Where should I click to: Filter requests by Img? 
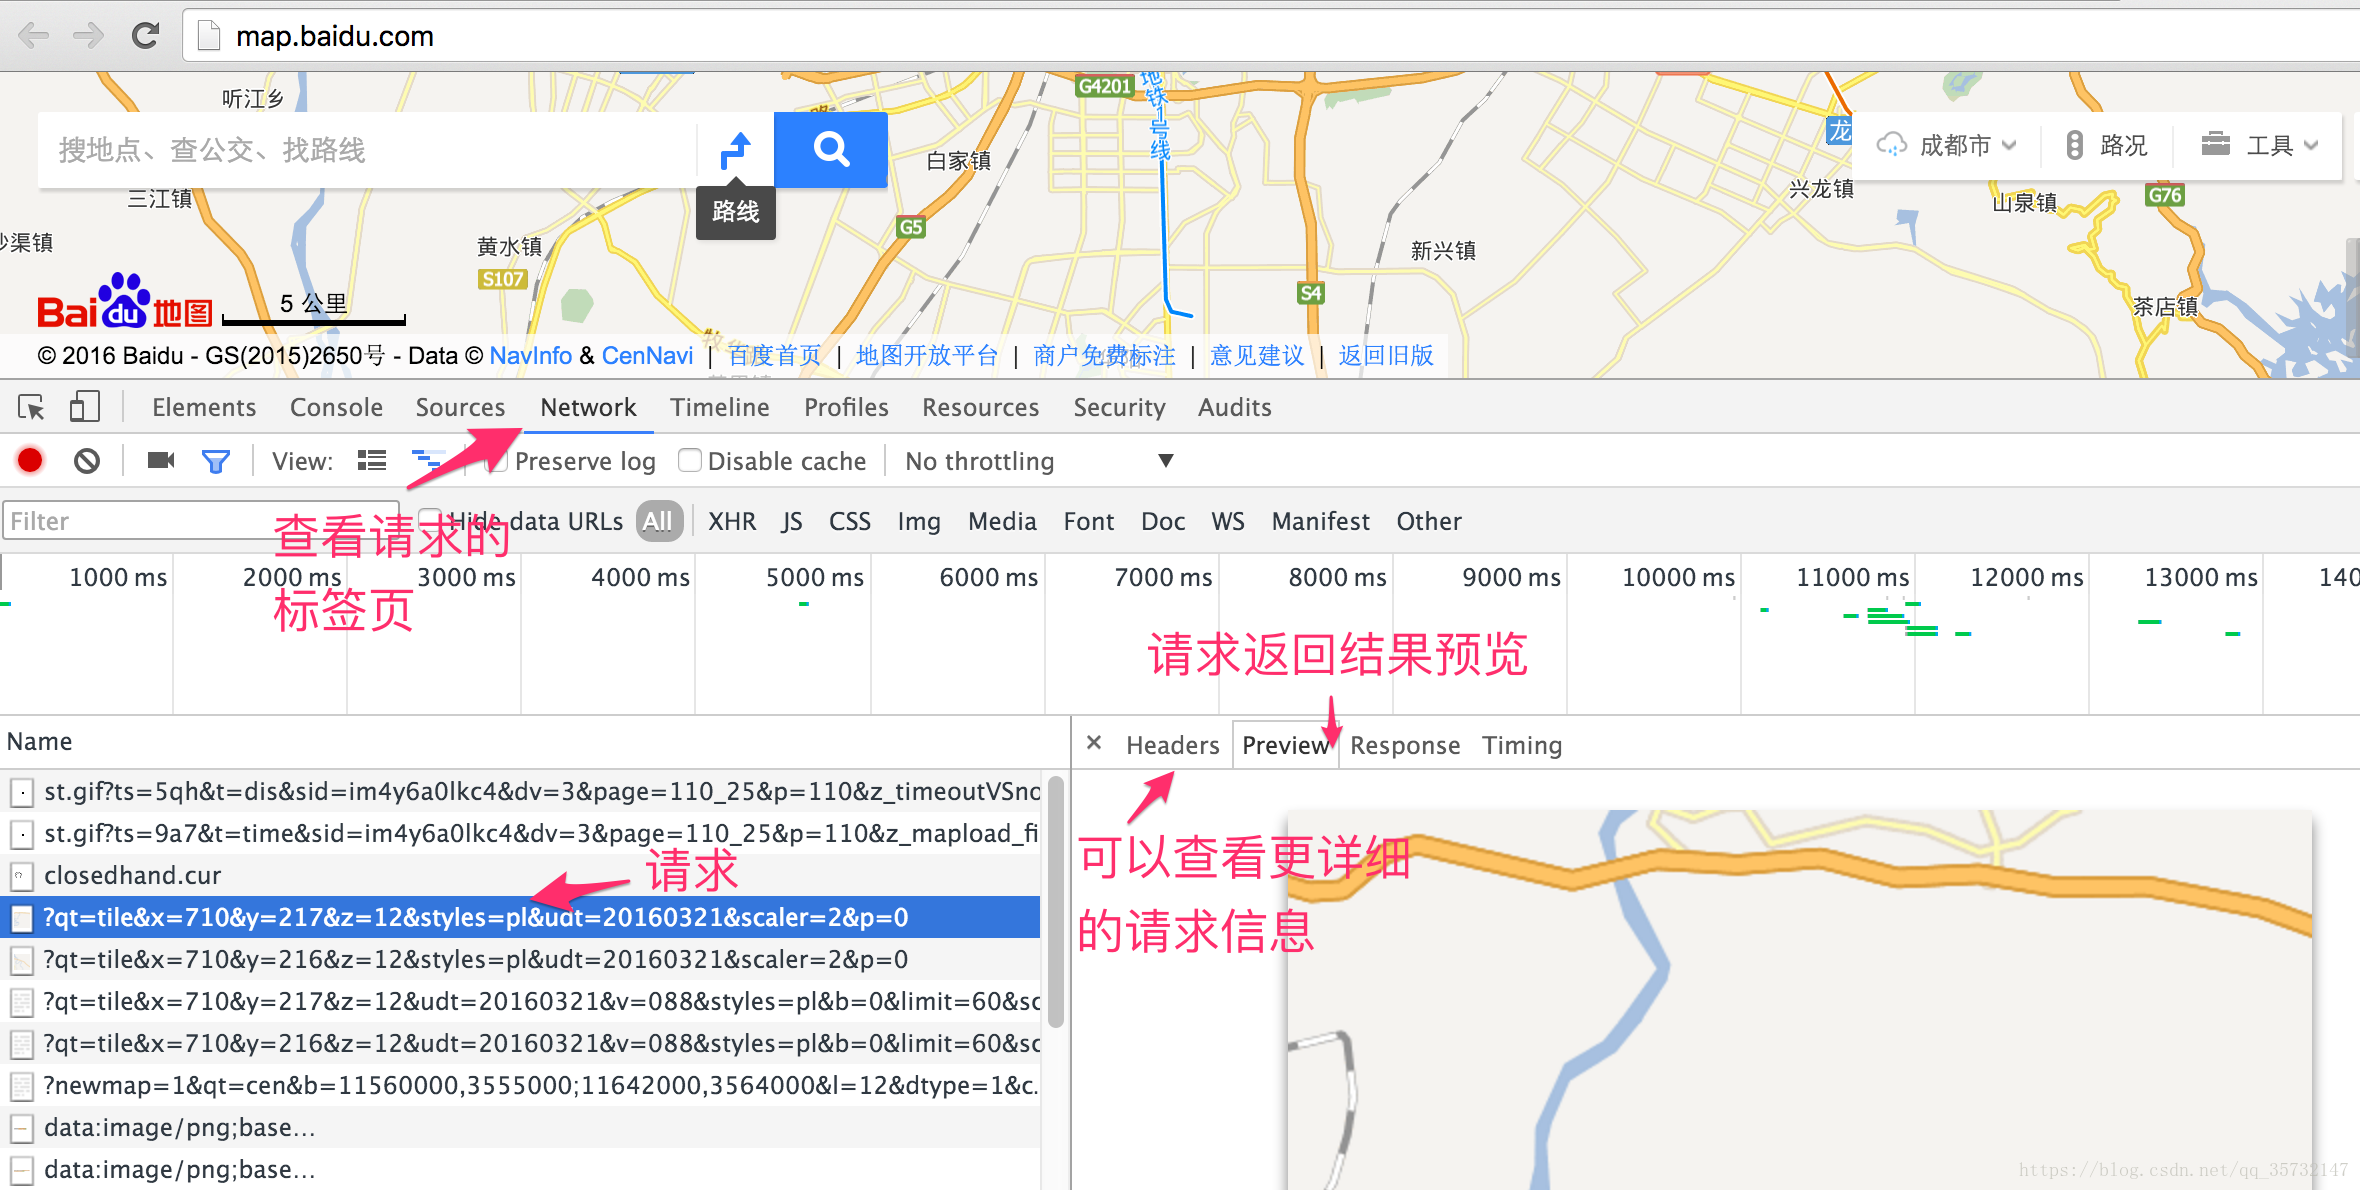(x=919, y=521)
